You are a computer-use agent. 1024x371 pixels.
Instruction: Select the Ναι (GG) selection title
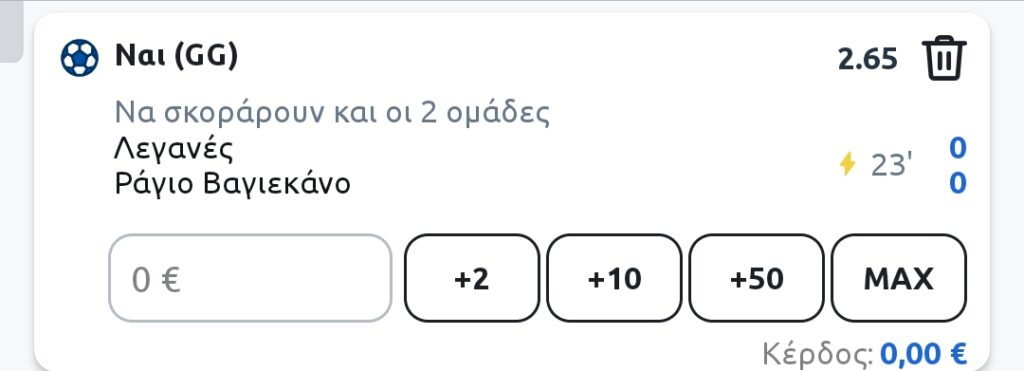[x=176, y=57]
